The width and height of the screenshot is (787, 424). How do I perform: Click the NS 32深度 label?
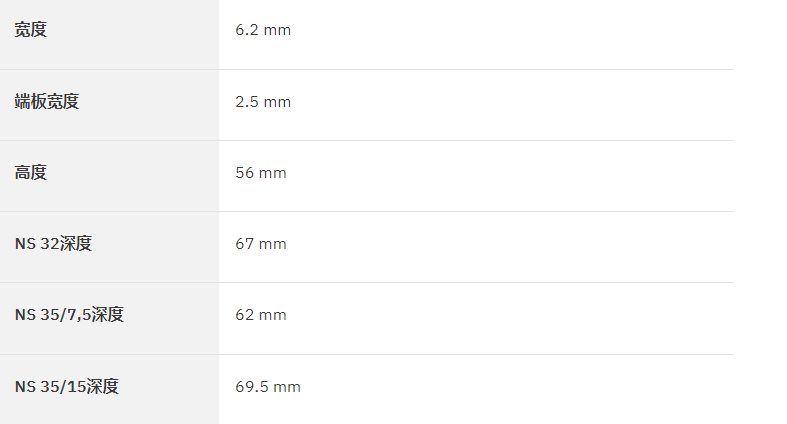(x=53, y=244)
